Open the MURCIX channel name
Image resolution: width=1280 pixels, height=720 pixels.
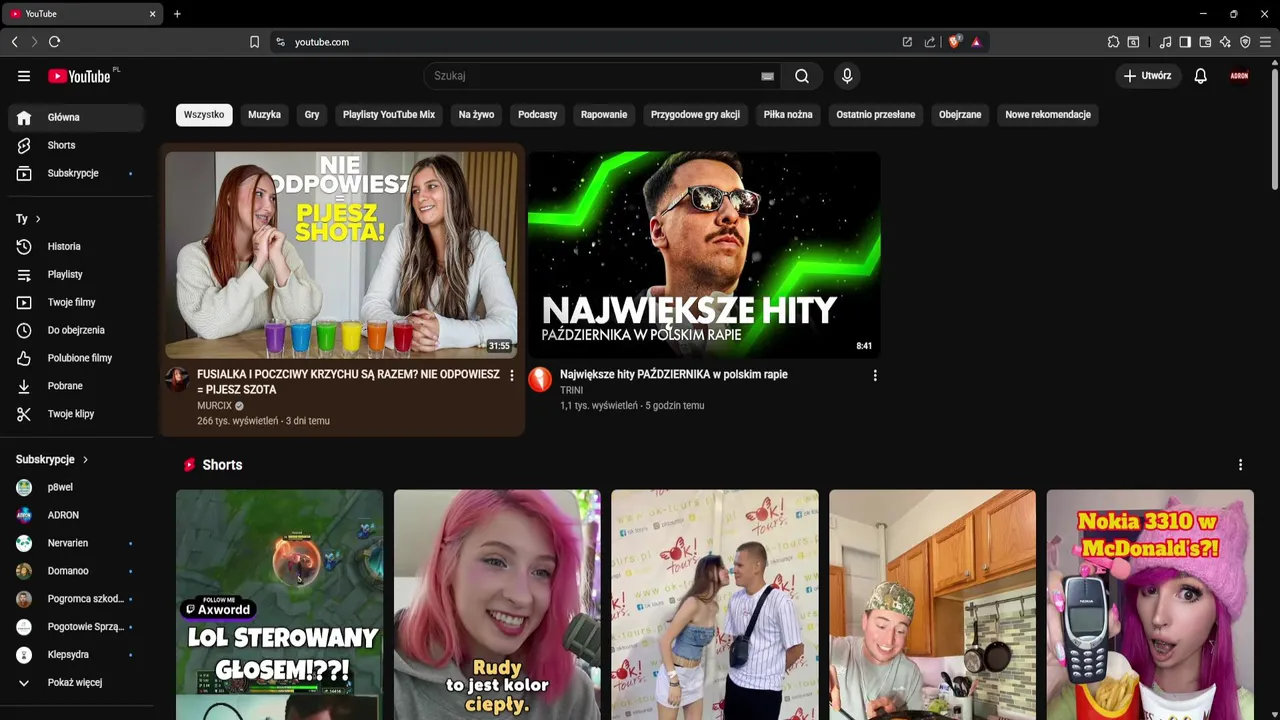click(214, 406)
